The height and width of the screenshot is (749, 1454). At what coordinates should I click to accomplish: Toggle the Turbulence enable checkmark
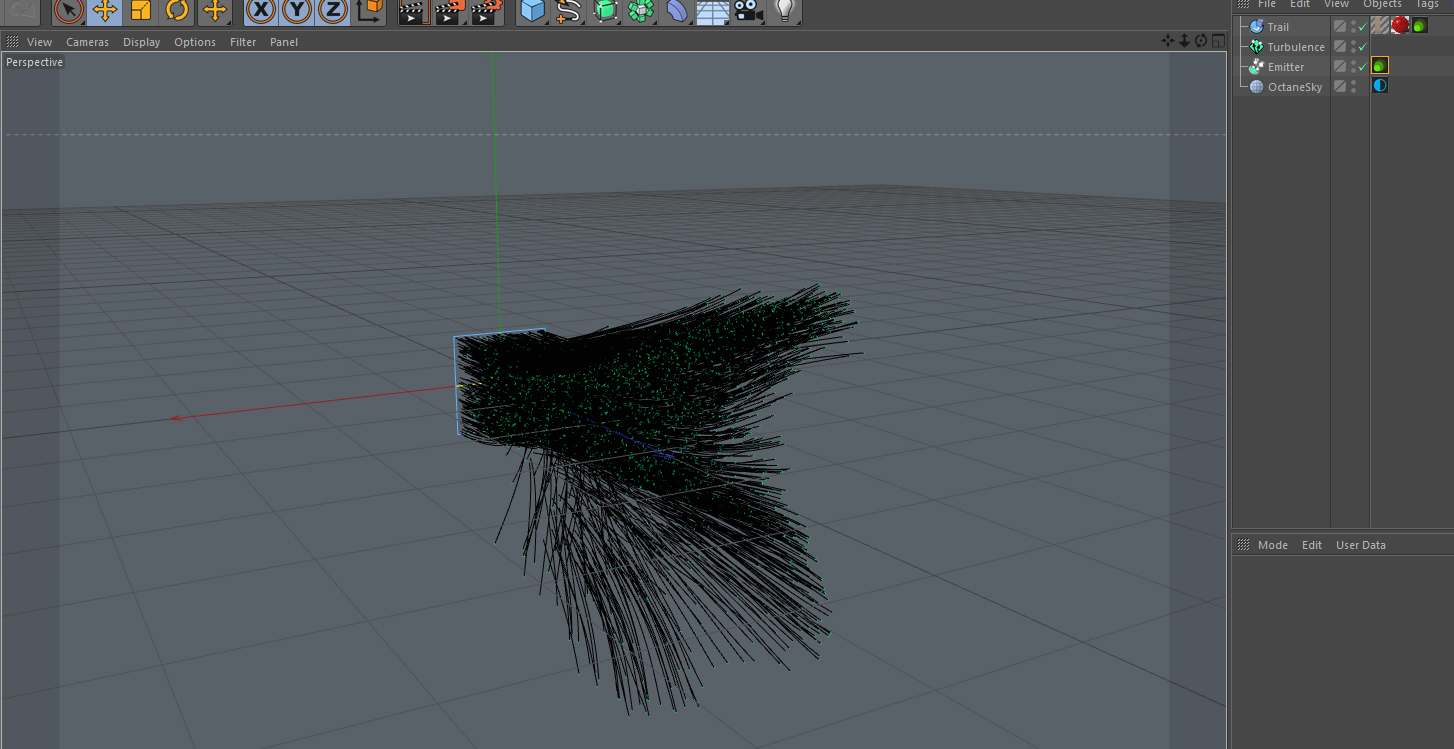click(1362, 47)
